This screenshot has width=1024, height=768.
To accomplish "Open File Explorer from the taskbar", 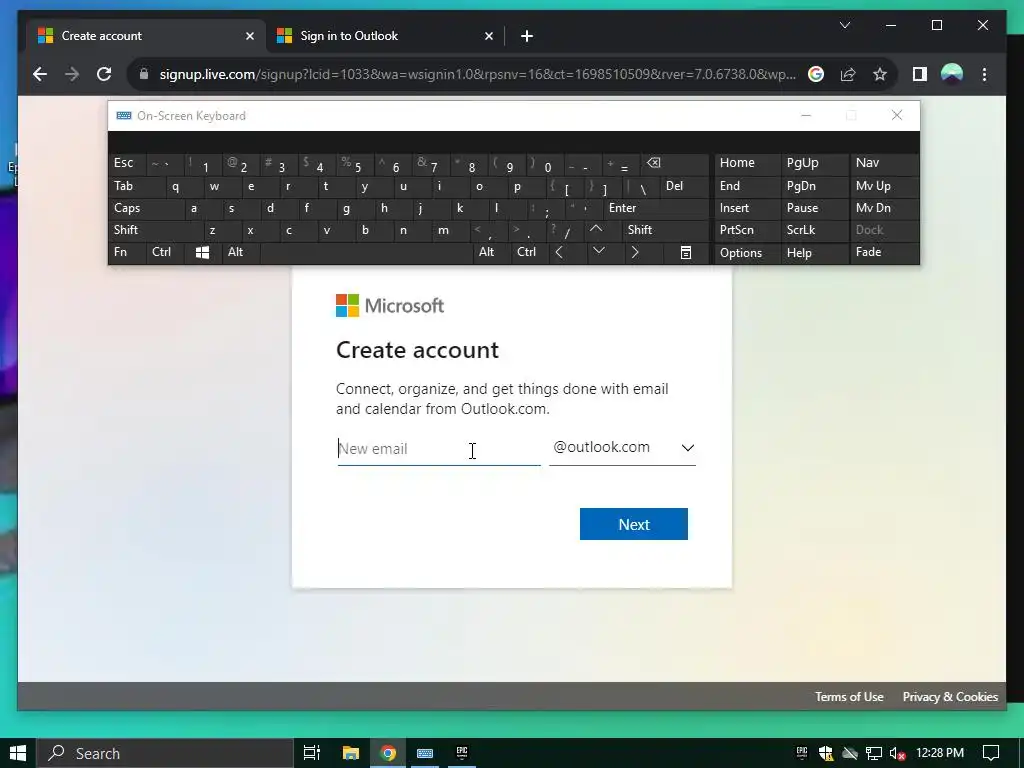I will click(x=351, y=753).
